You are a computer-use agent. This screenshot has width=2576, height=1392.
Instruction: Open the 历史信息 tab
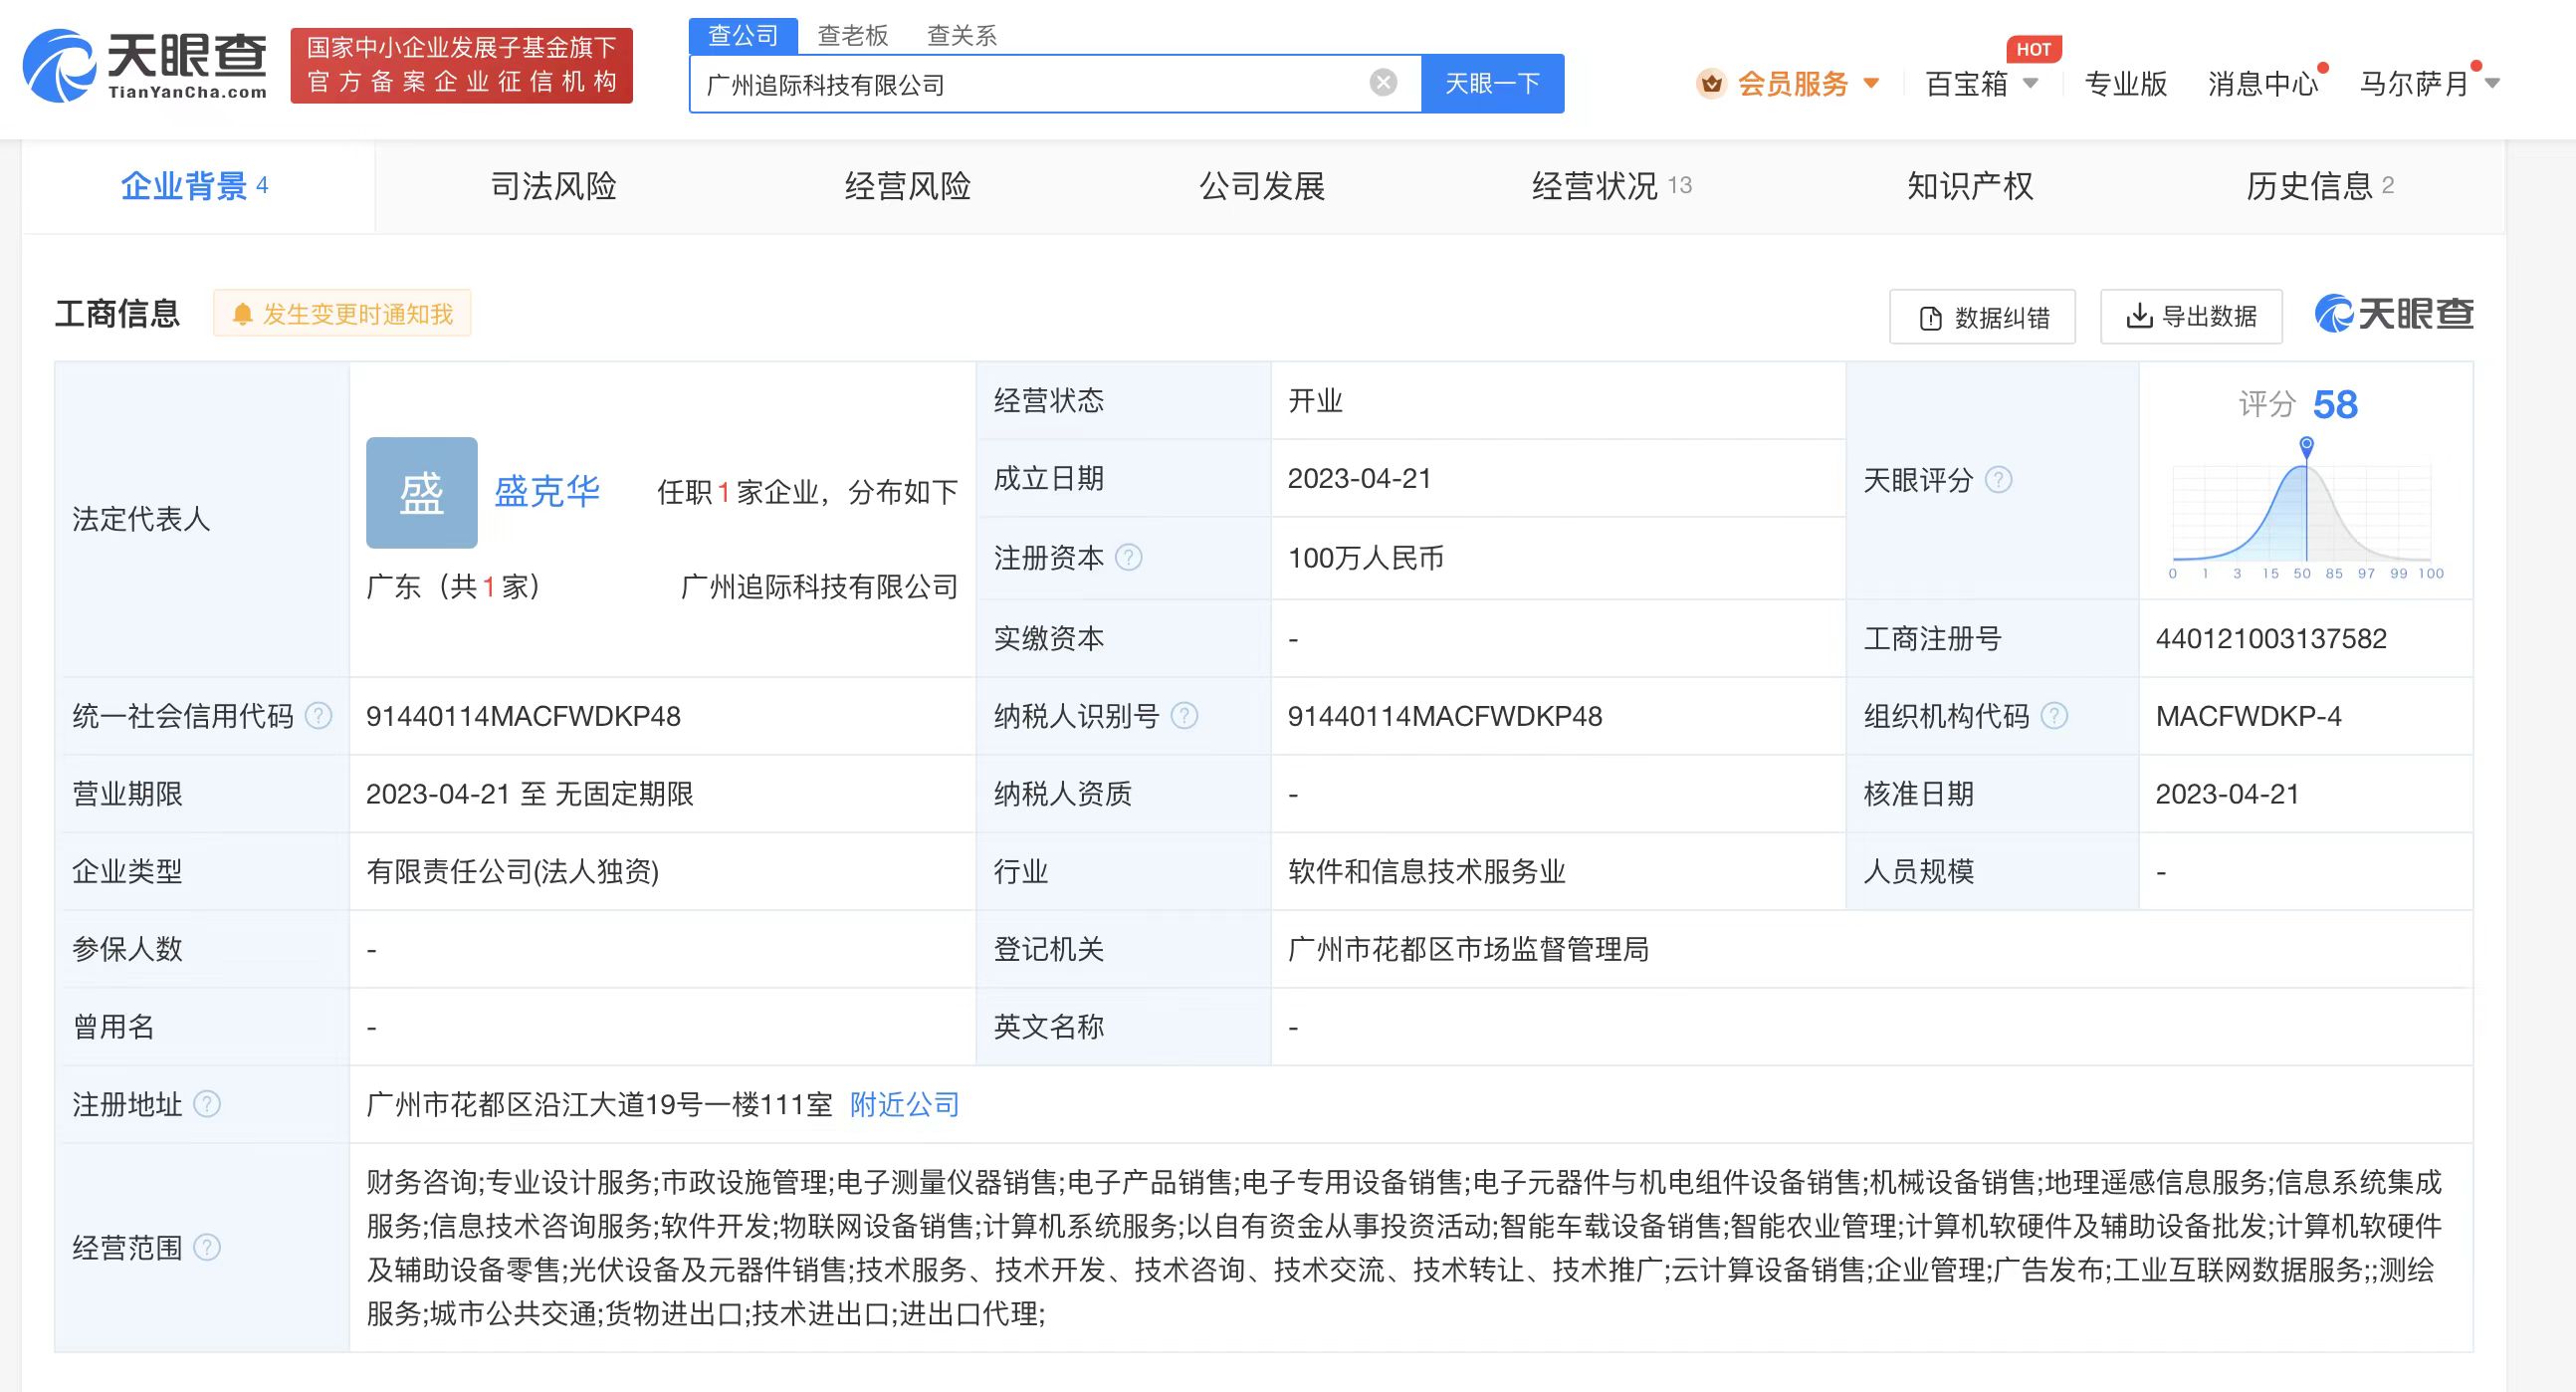[x=2320, y=186]
